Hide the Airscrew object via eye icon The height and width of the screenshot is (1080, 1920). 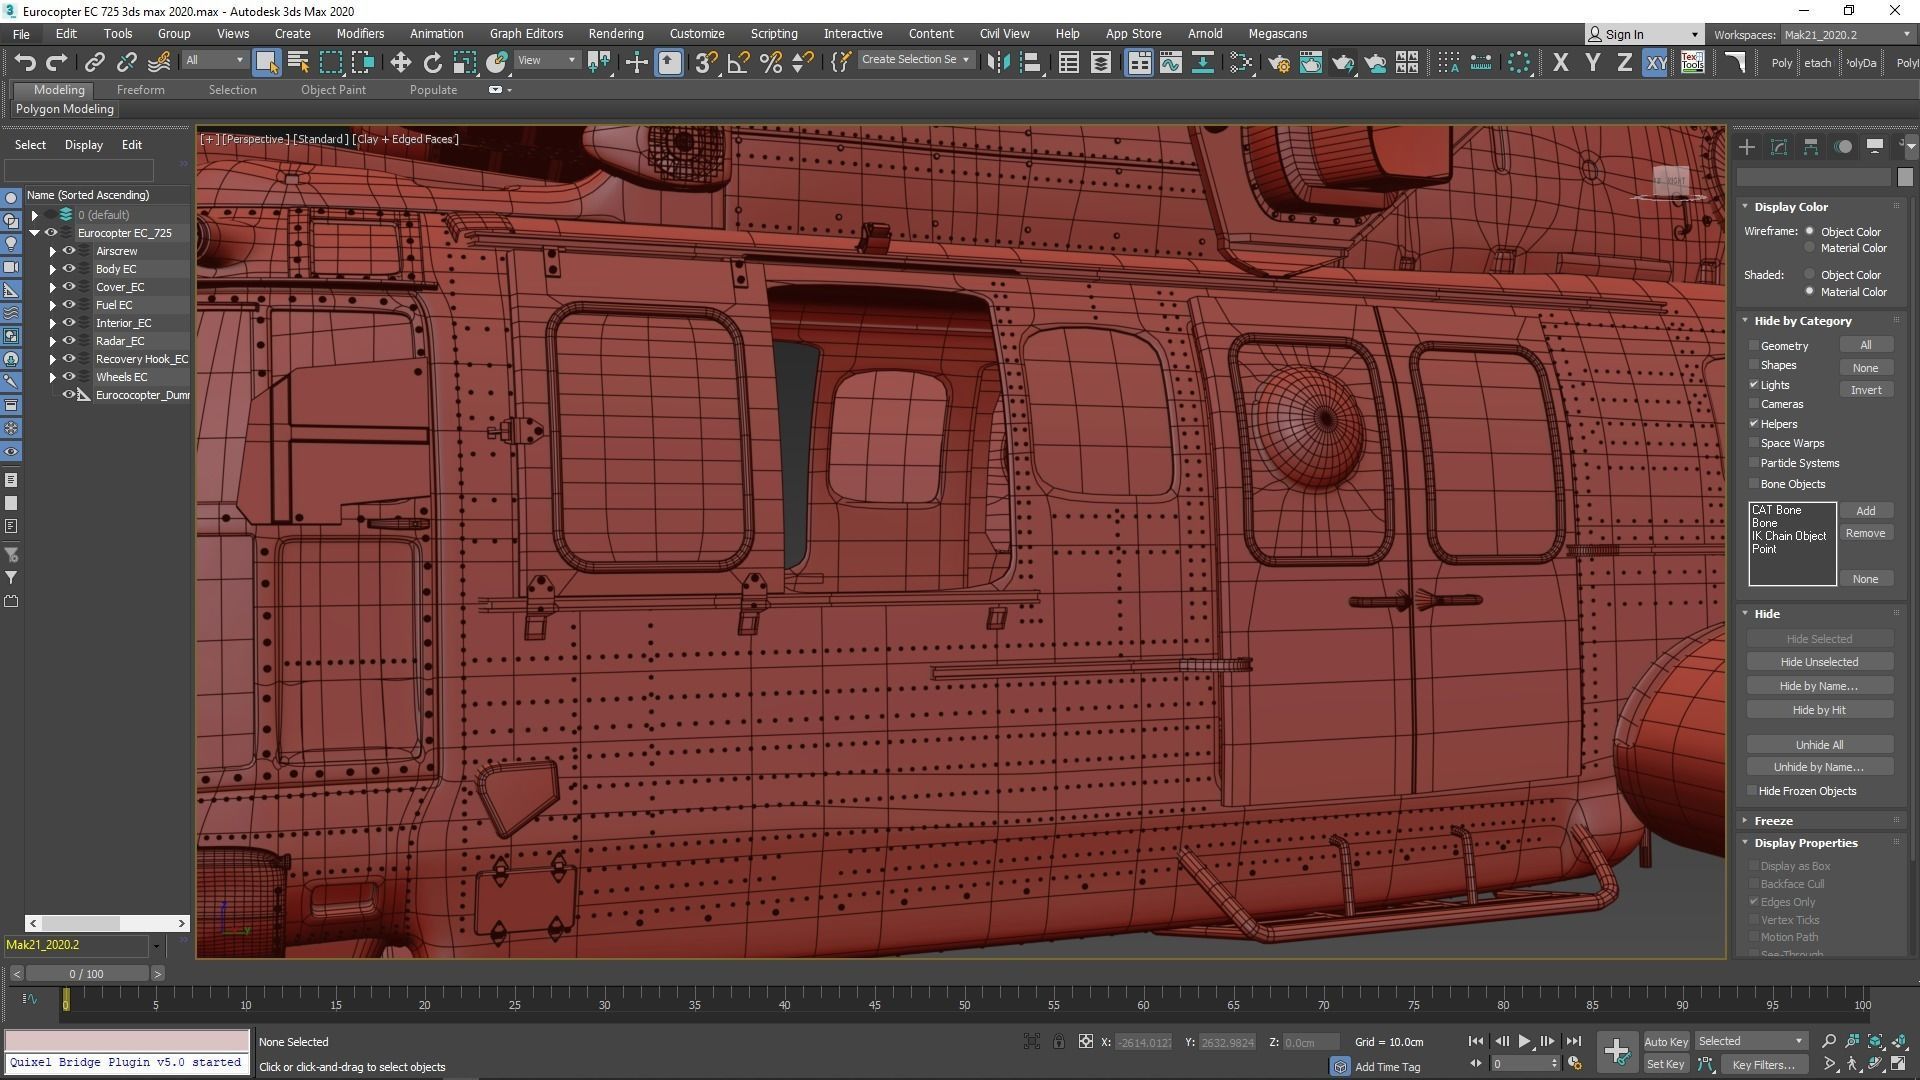pos(69,251)
